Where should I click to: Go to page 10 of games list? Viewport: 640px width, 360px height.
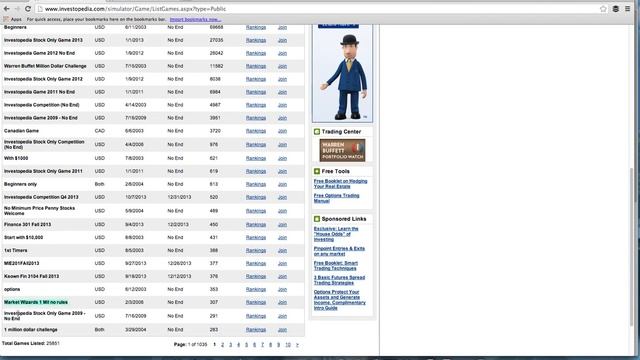(288, 345)
